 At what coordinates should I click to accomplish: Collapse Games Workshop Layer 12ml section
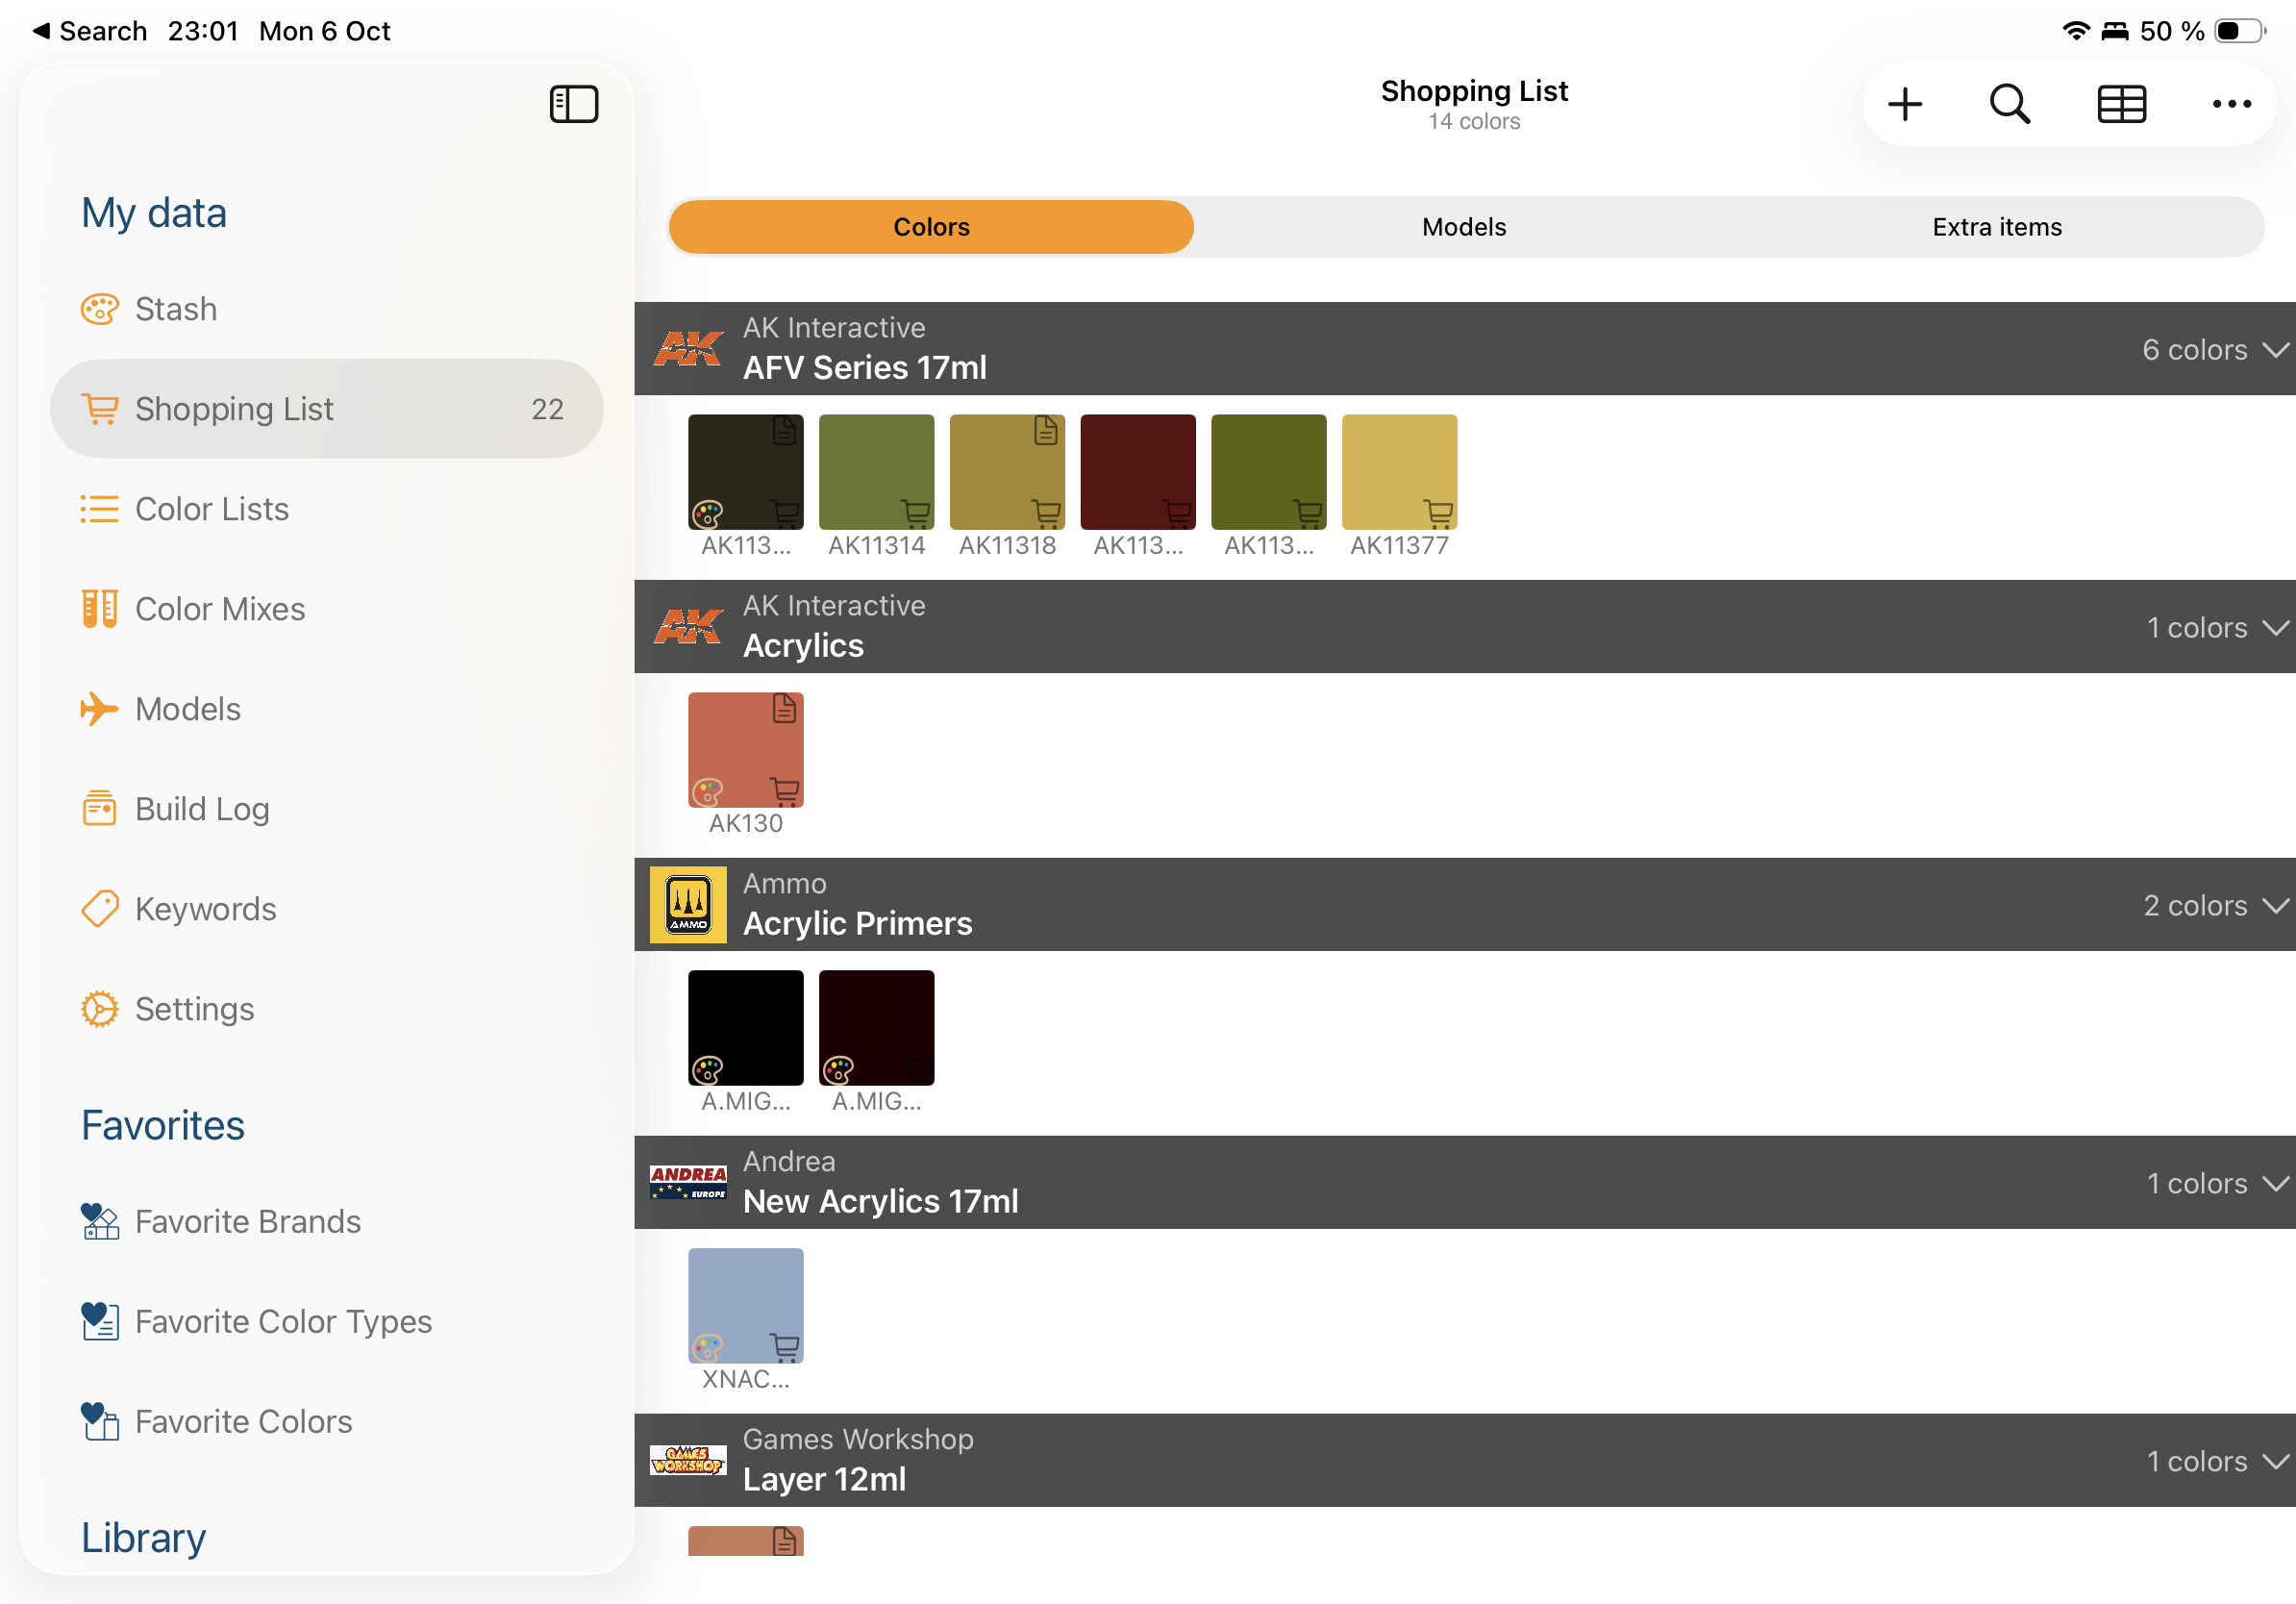click(2275, 1461)
